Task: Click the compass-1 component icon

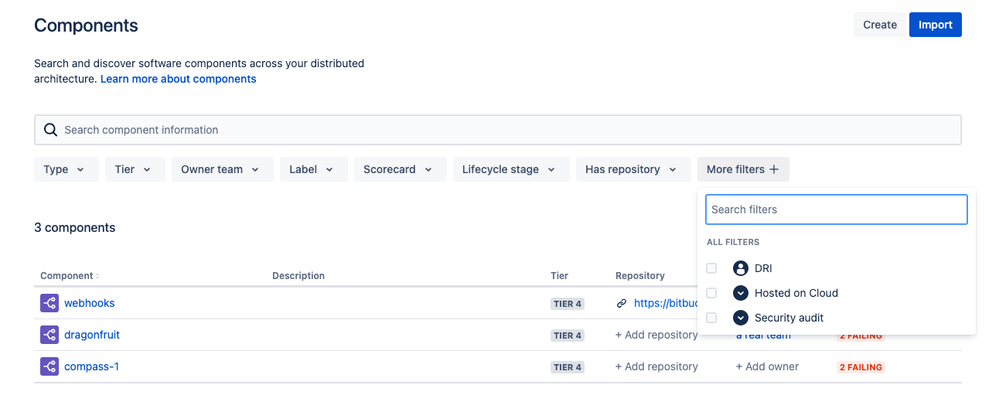Action: coord(50,367)
